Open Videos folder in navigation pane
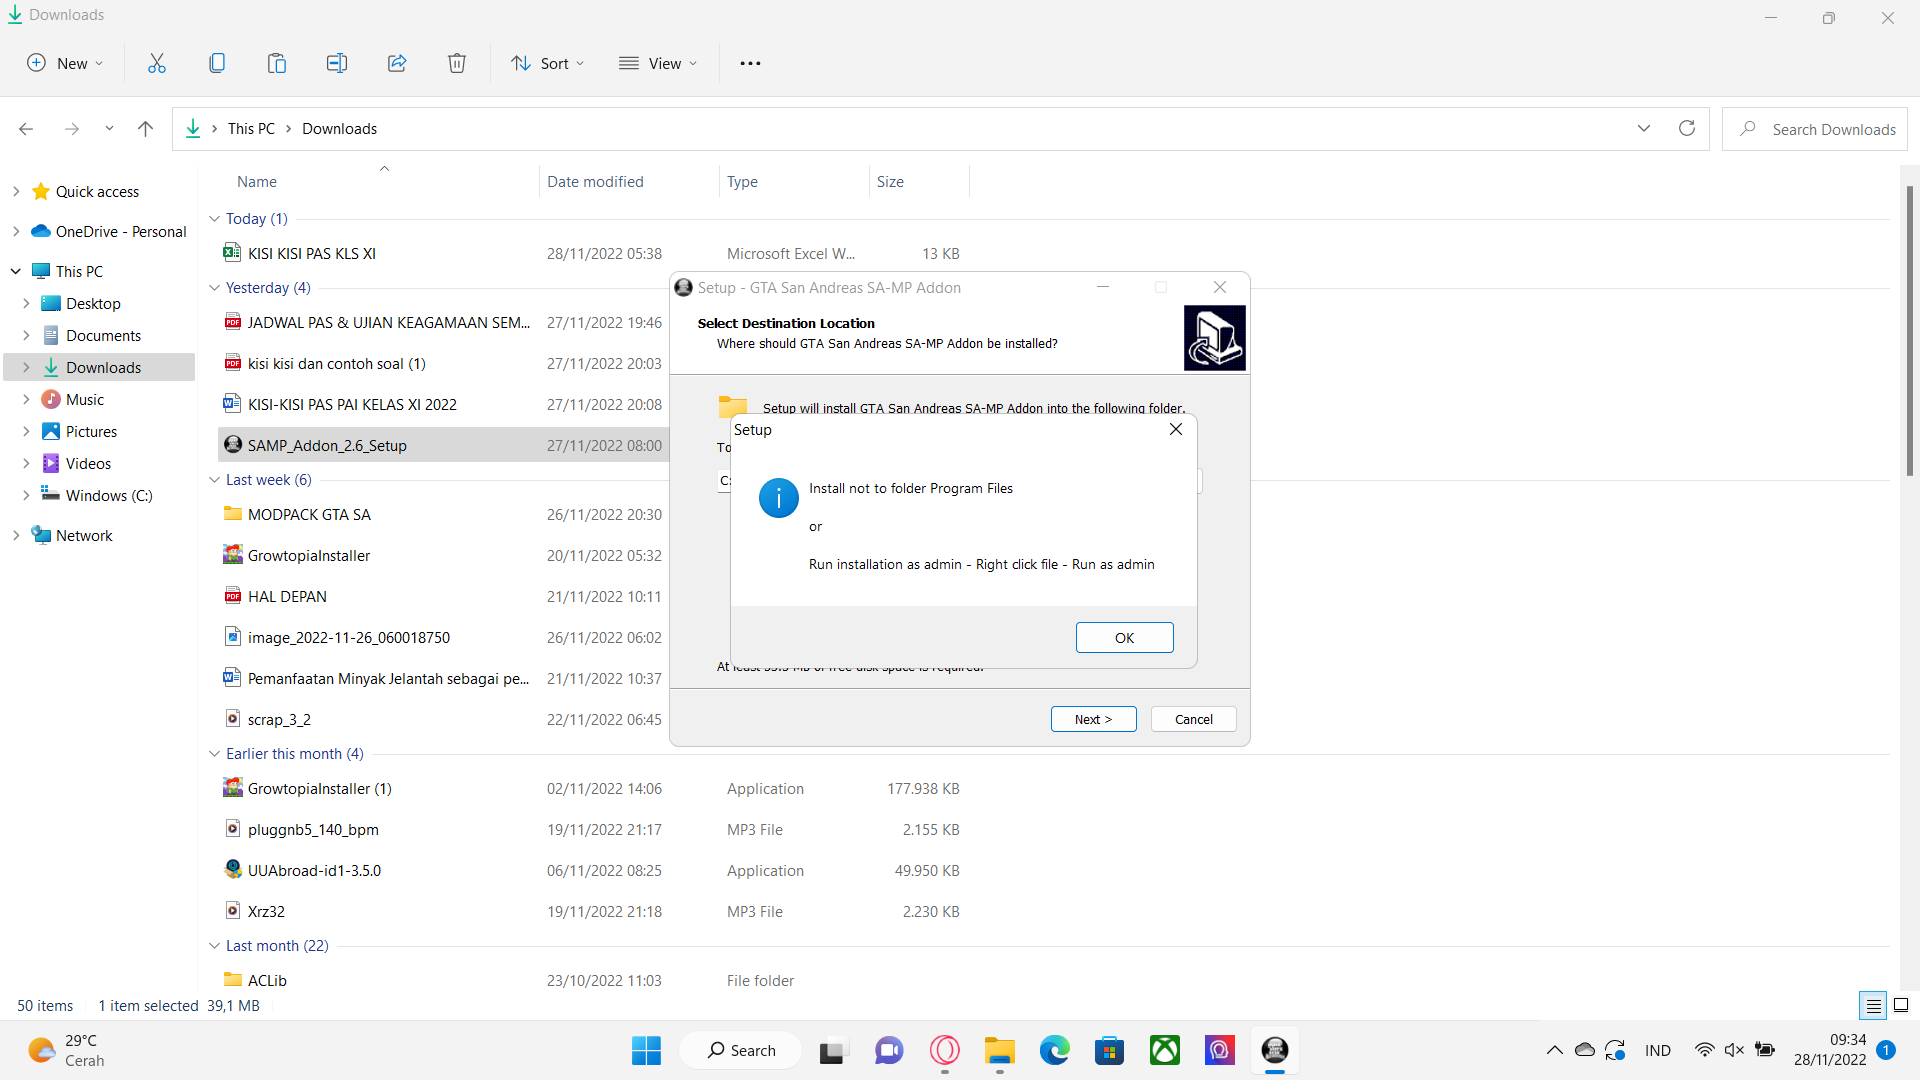 click(88, 463)
